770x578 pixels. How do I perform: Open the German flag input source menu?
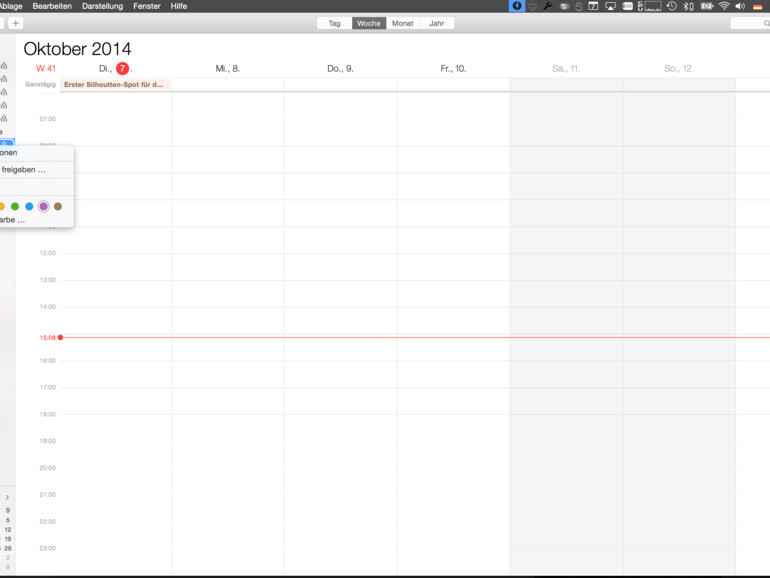pyautogui.click(x=757, y=6)
